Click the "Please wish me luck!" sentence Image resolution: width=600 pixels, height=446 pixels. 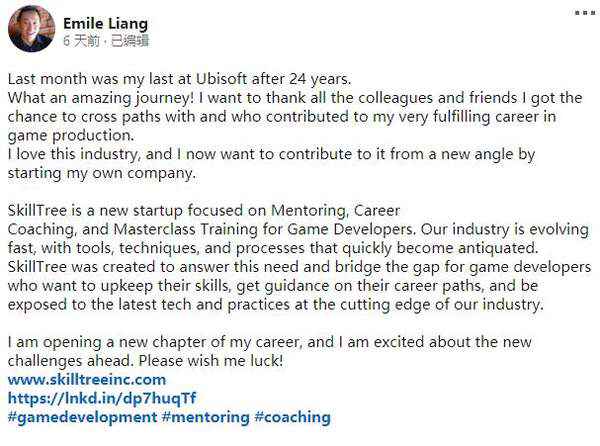tap(230, 361)
